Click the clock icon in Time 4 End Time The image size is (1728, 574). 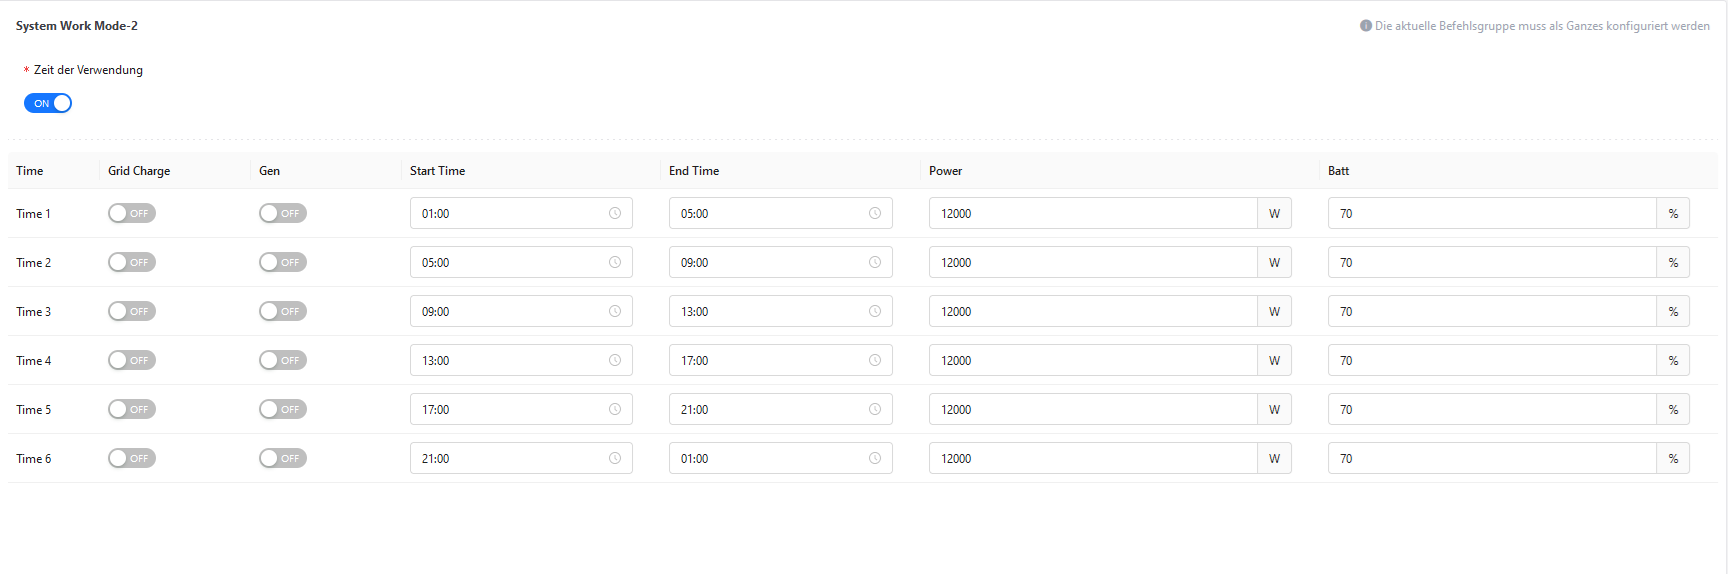point(875,360)
